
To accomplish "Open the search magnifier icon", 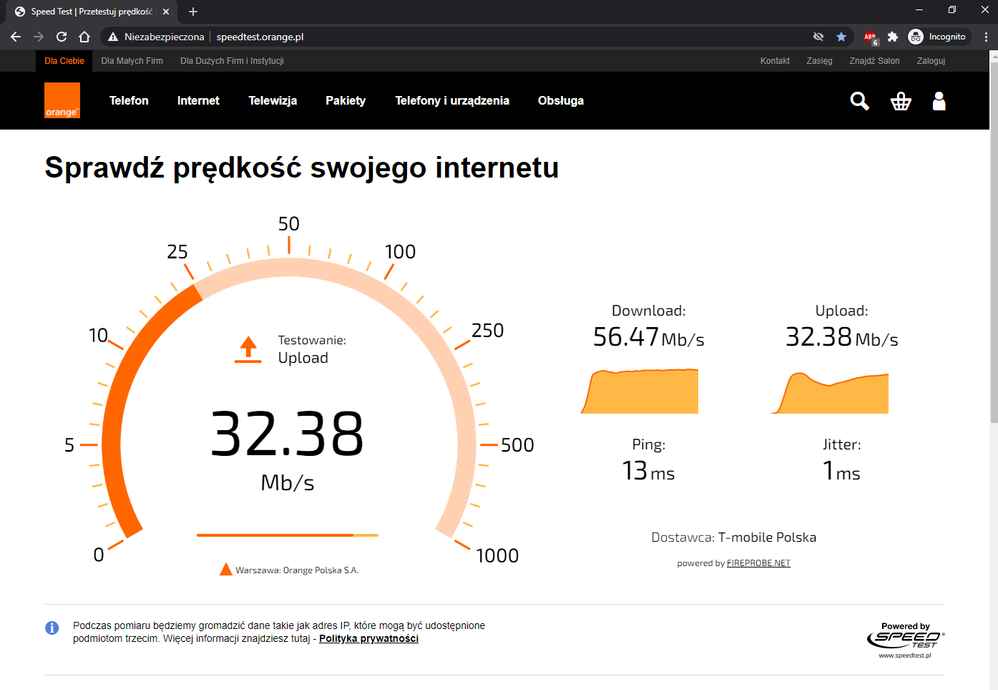I will (859, 101).
